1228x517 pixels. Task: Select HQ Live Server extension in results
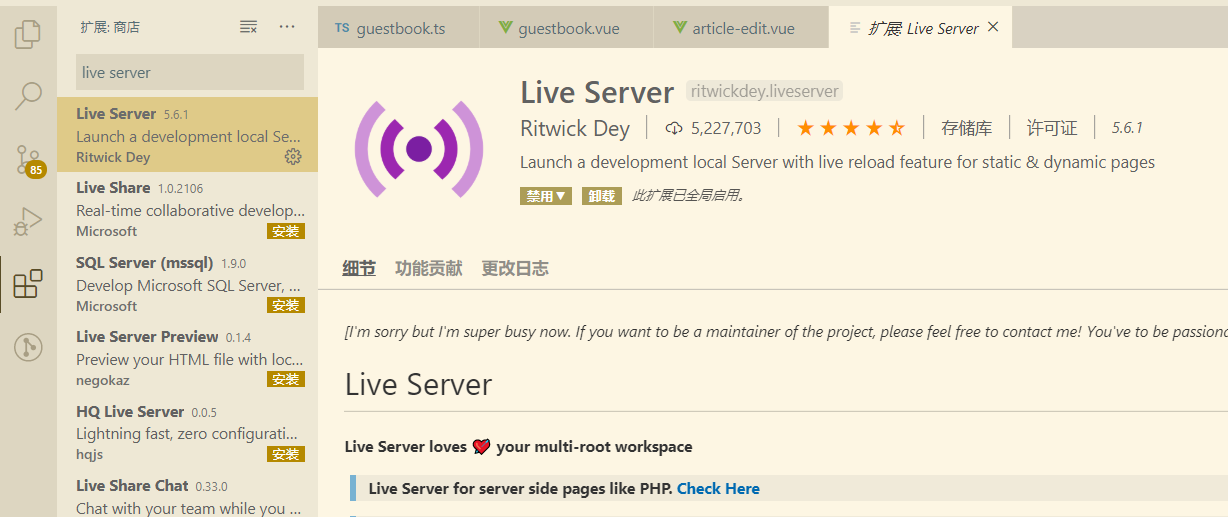click(188, 432)
